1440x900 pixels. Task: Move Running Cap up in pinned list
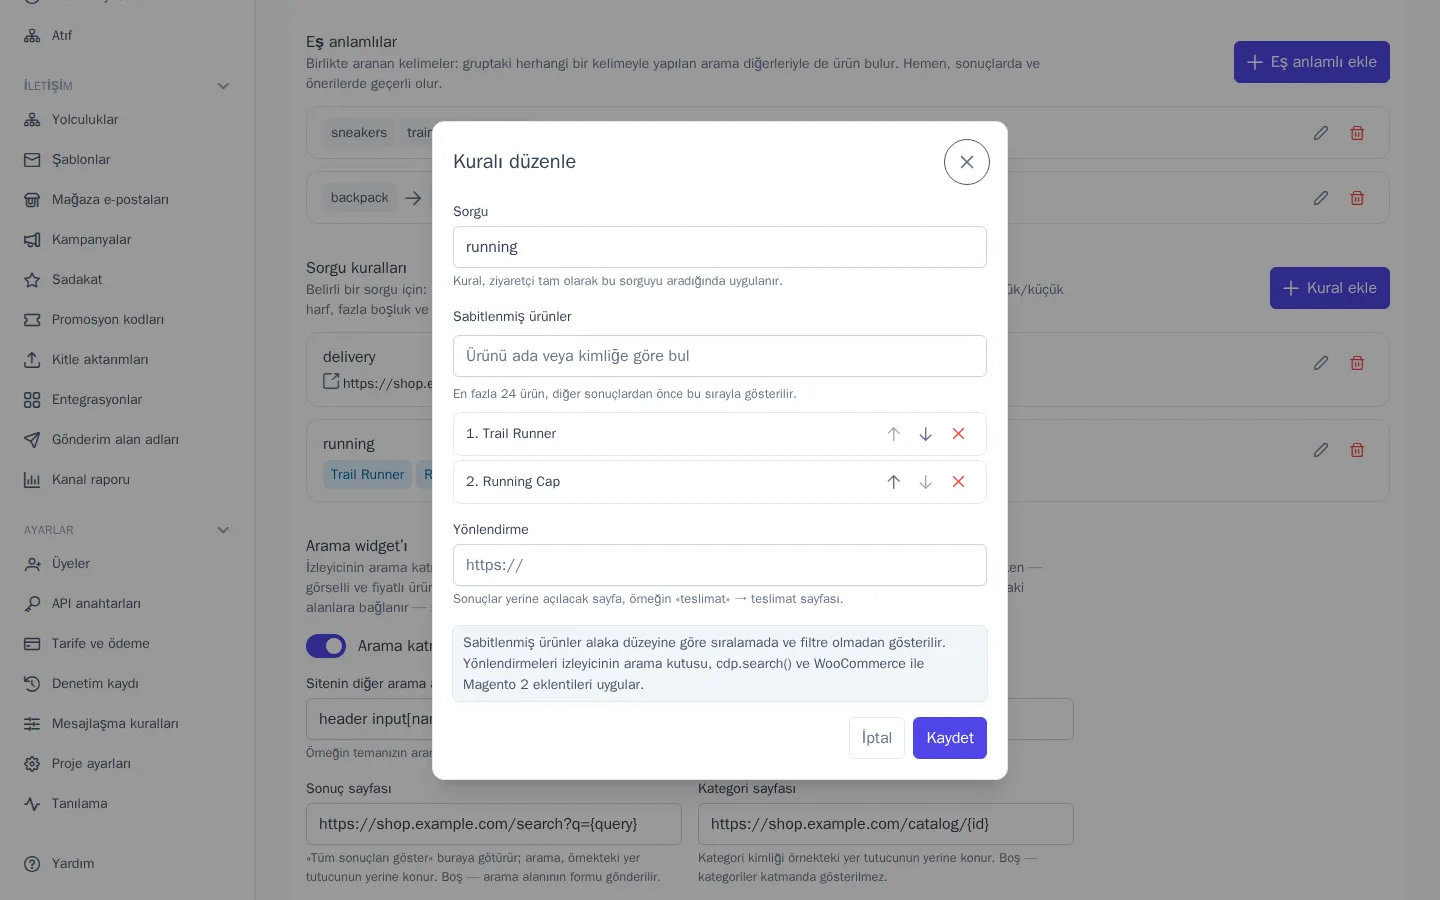[x=894, y=482]
